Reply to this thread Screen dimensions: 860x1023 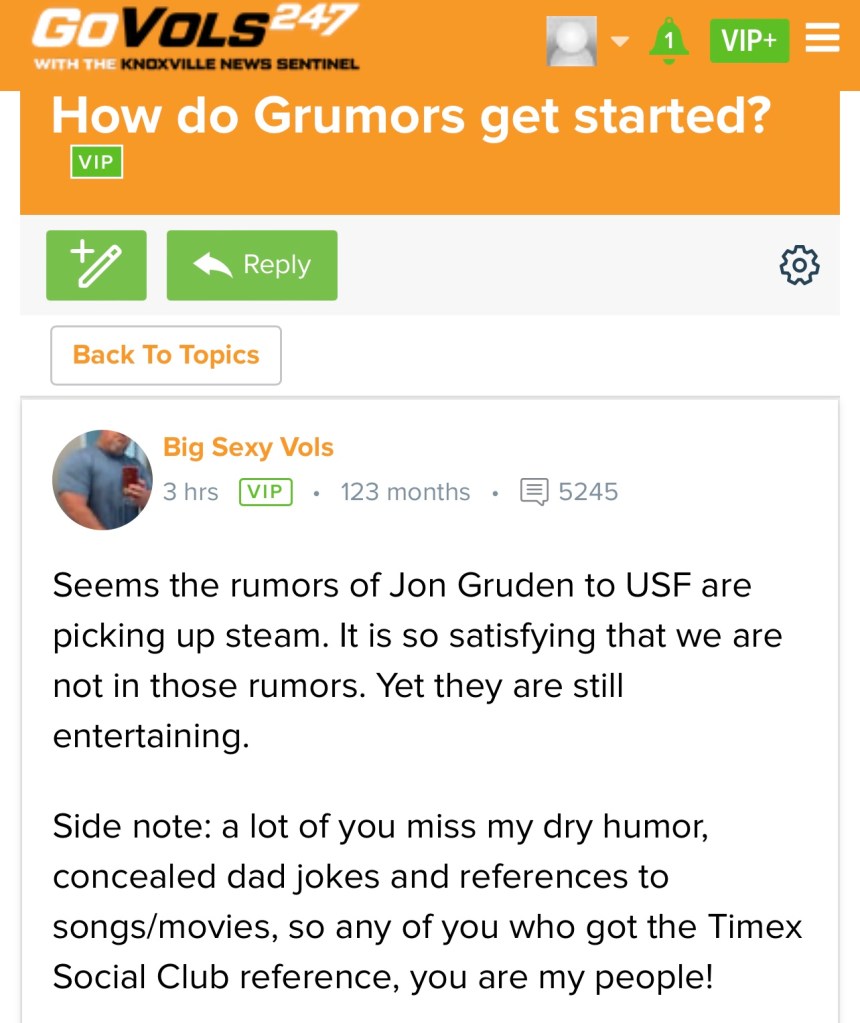(x=252, y=265)
